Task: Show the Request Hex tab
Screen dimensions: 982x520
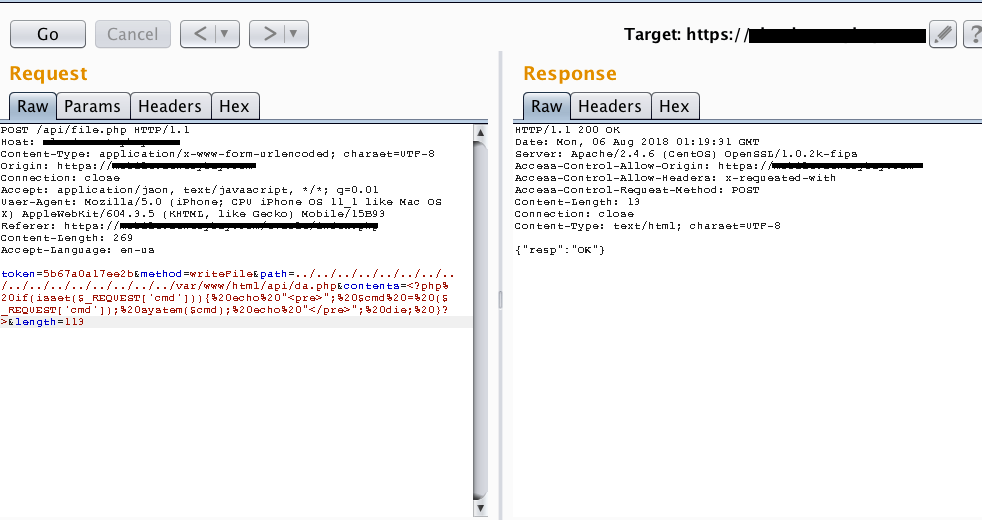Action: click(x=234, y=106)
